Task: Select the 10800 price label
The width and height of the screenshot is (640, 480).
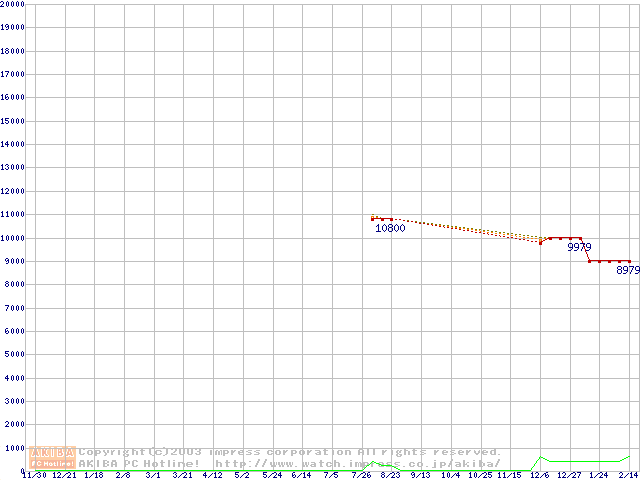Action: (x=390, y=228)
